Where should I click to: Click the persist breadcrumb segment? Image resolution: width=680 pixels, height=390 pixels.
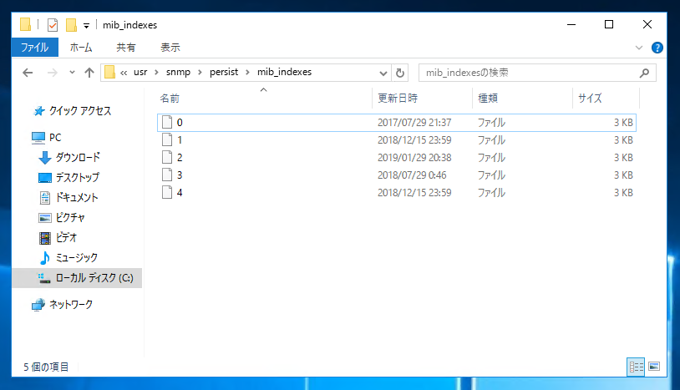[x=224, y=72]
